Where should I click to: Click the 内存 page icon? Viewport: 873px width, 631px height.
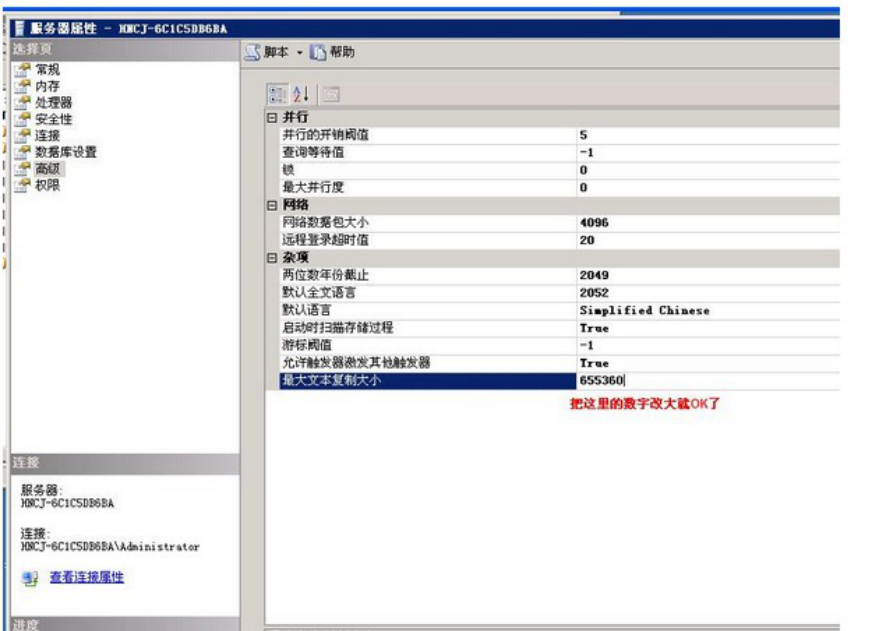(x=24, y=86)
